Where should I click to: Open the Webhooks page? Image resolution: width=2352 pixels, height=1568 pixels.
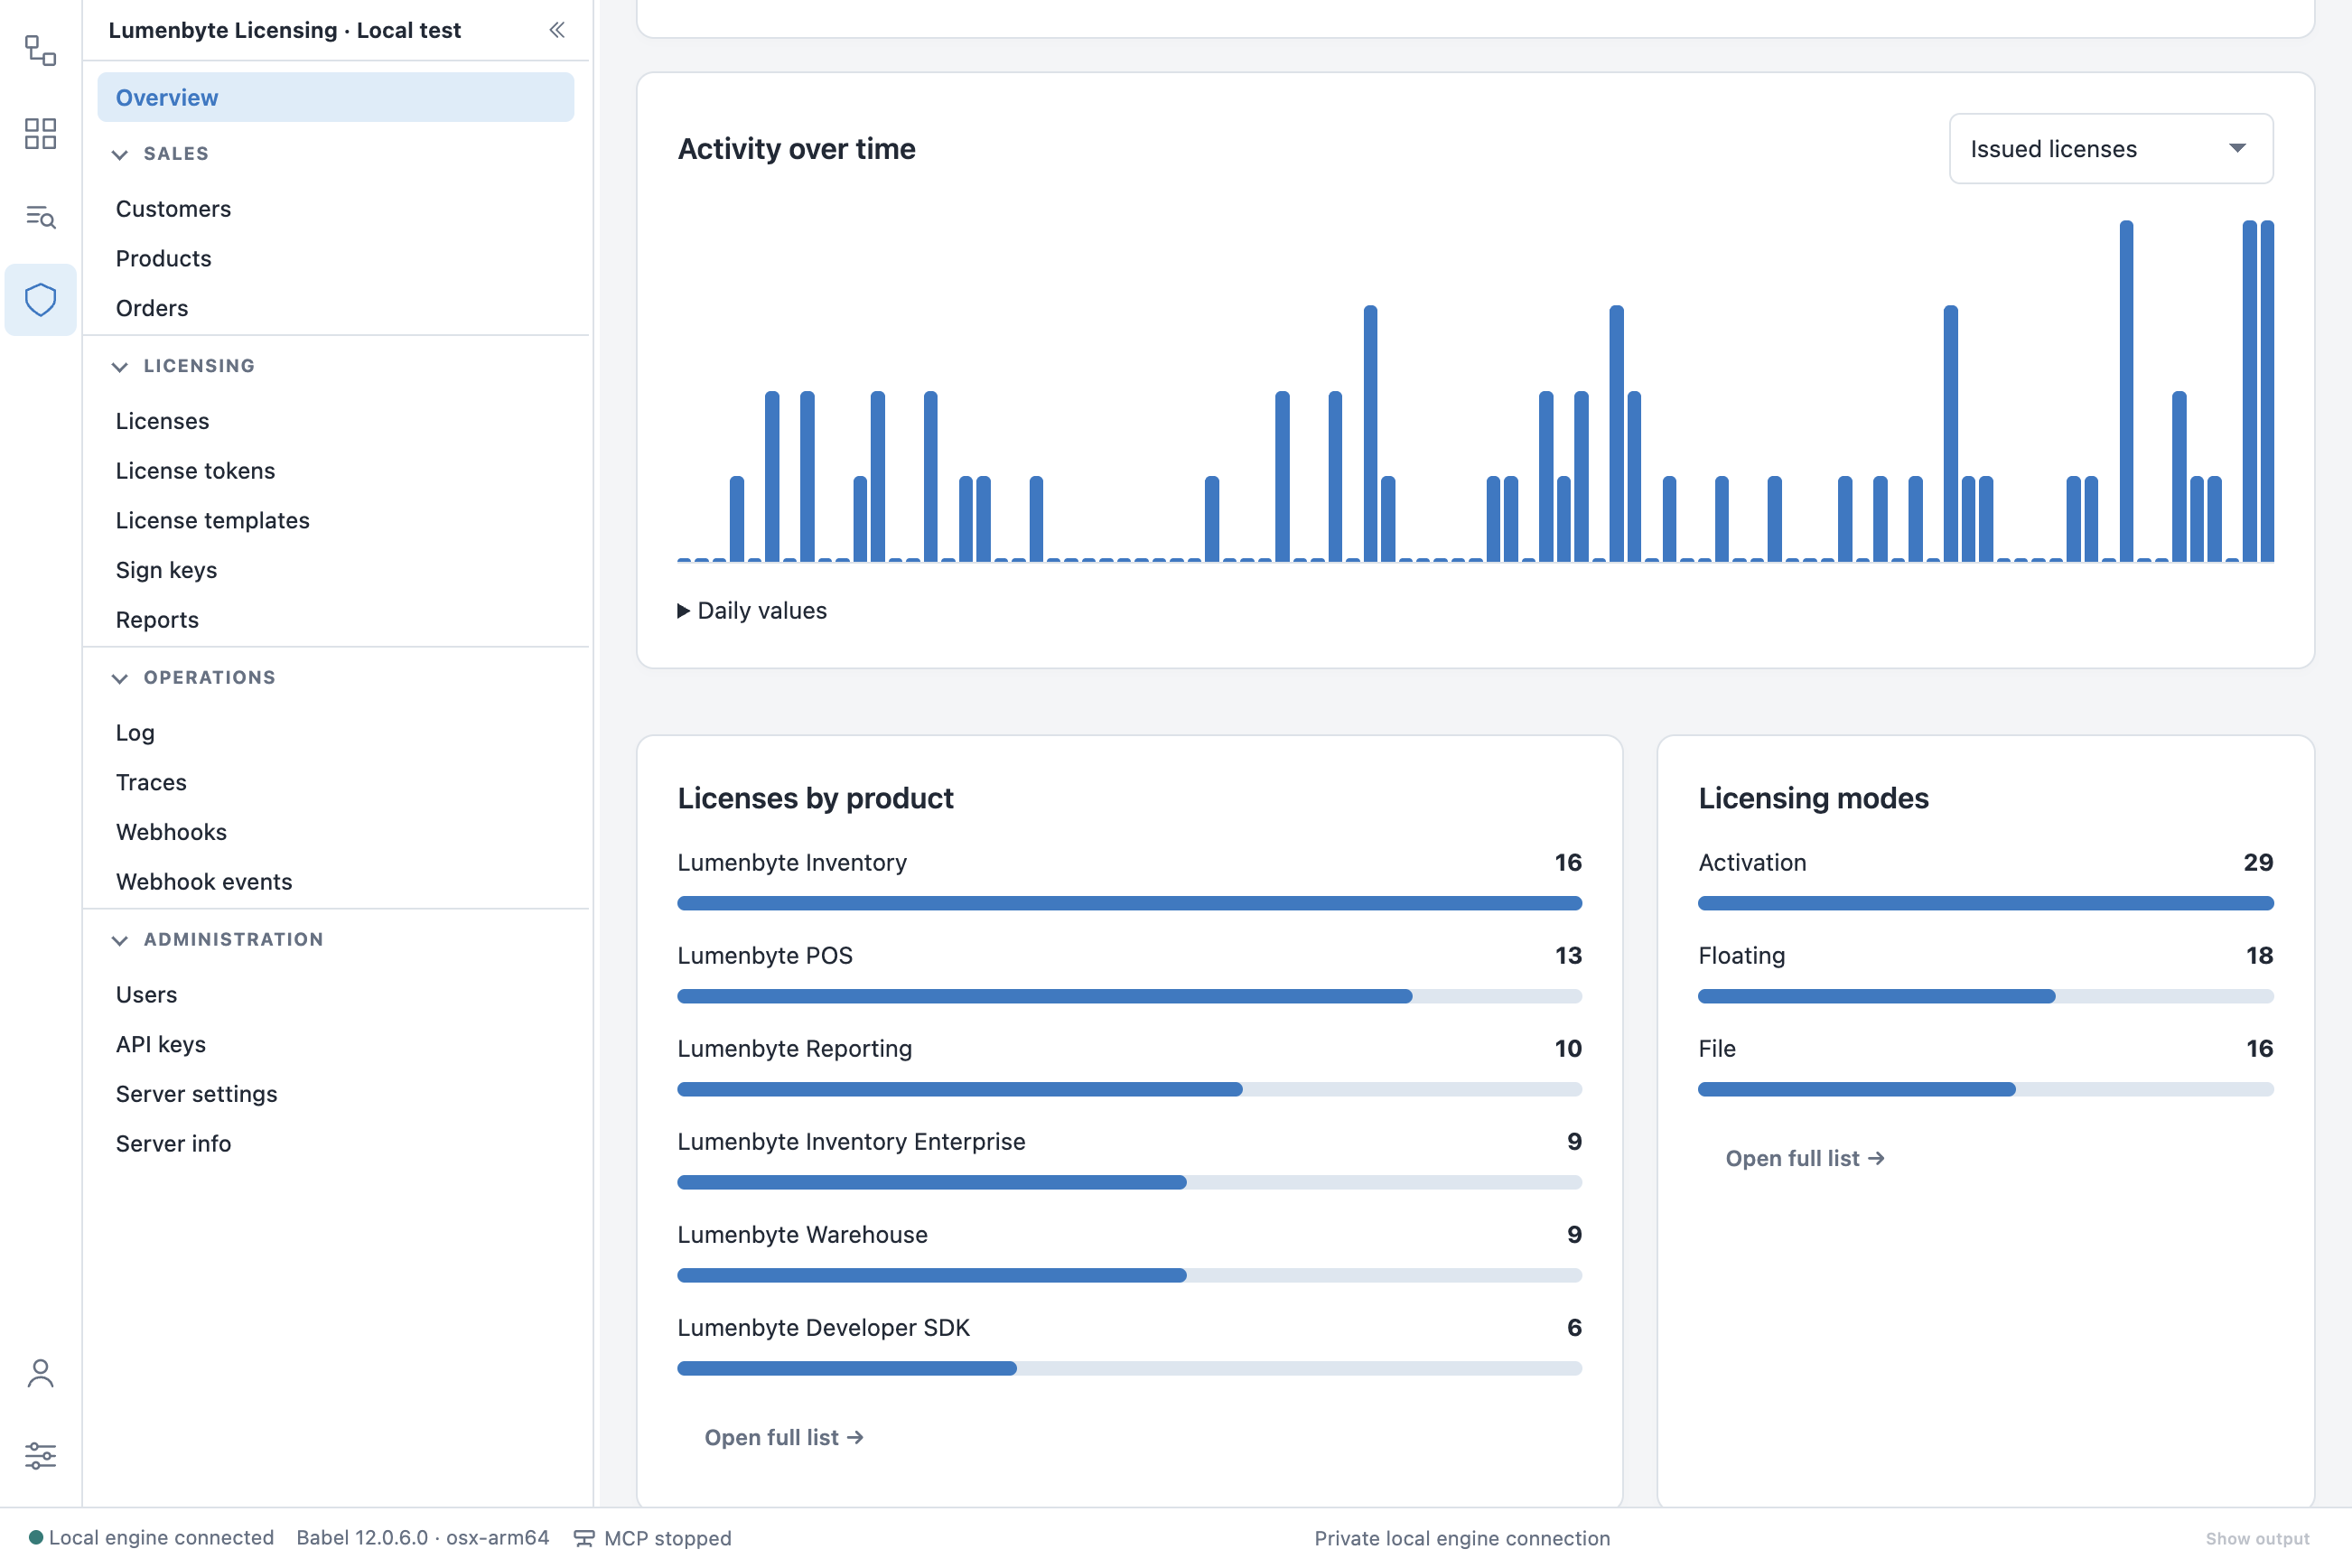coord(171,832)
